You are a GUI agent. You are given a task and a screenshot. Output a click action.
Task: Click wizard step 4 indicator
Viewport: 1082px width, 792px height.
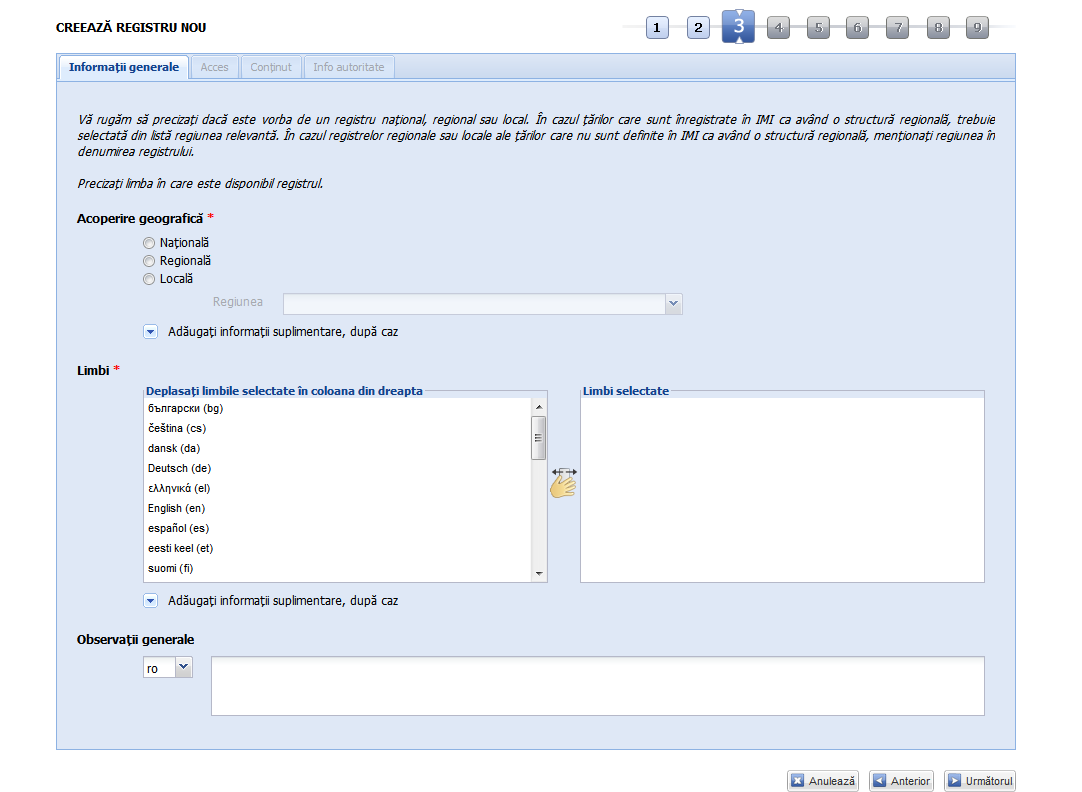click(x=778, y=28)
